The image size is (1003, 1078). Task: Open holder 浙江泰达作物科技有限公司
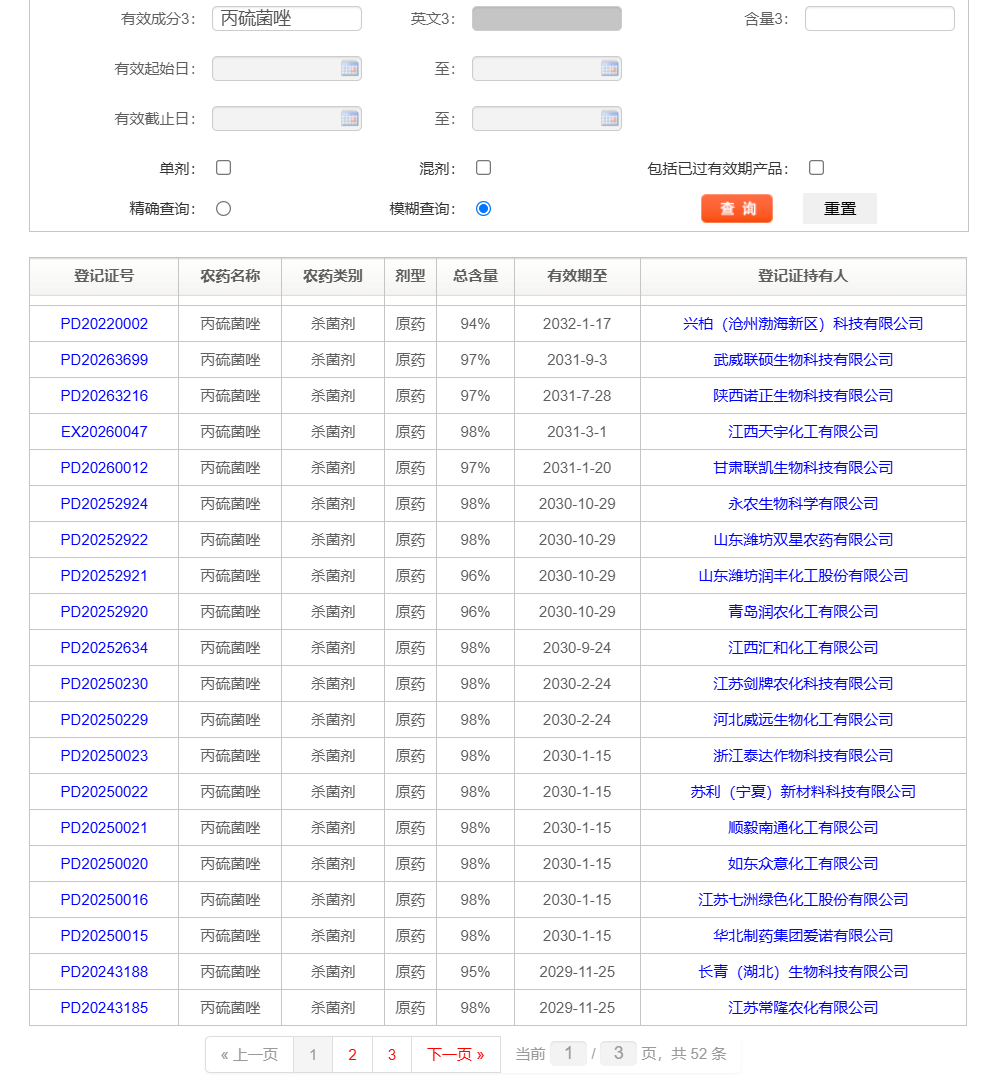click(x=803, y=756)
